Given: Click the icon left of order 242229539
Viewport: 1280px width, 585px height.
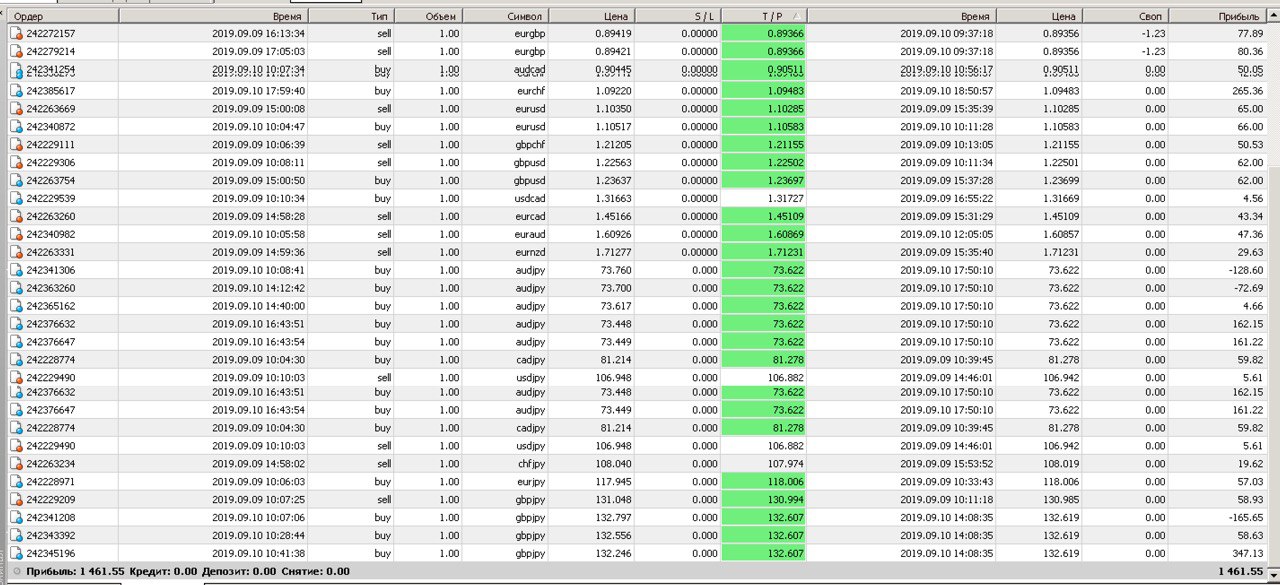Looking at the screenshot, I should click(16, 199).
